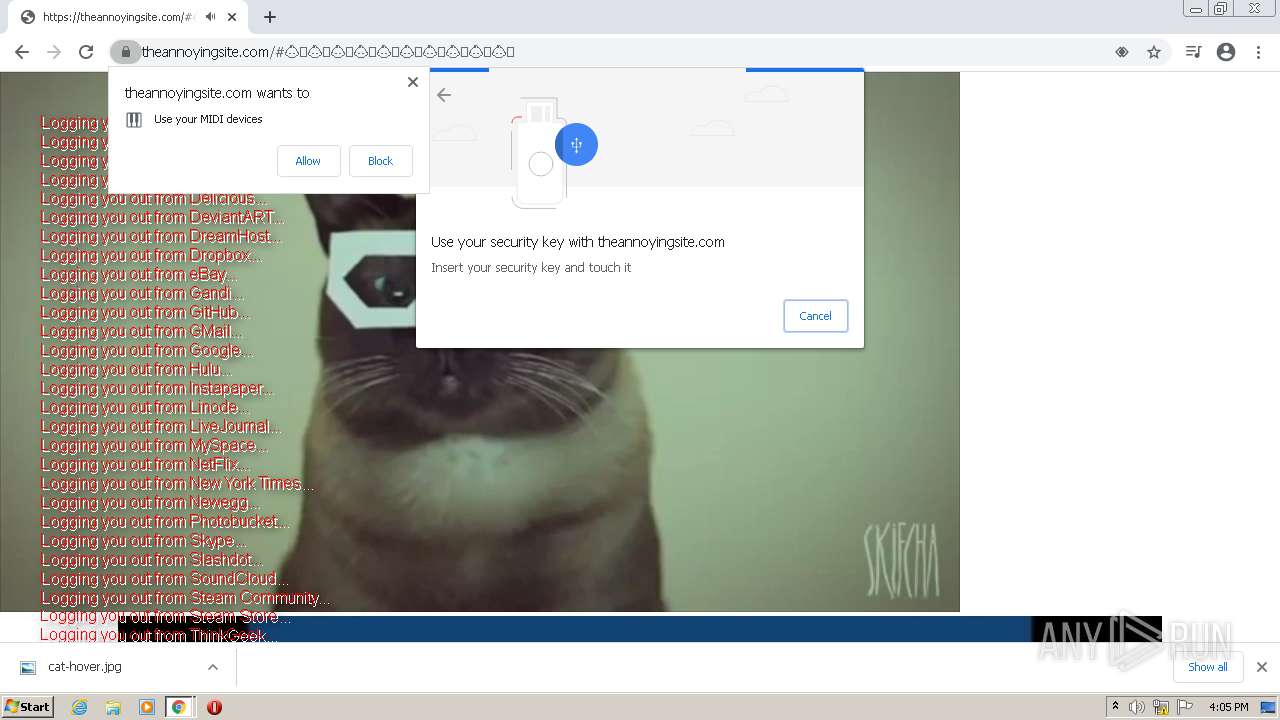Click 'Logging you out from Google...' text

click(147, 351)
